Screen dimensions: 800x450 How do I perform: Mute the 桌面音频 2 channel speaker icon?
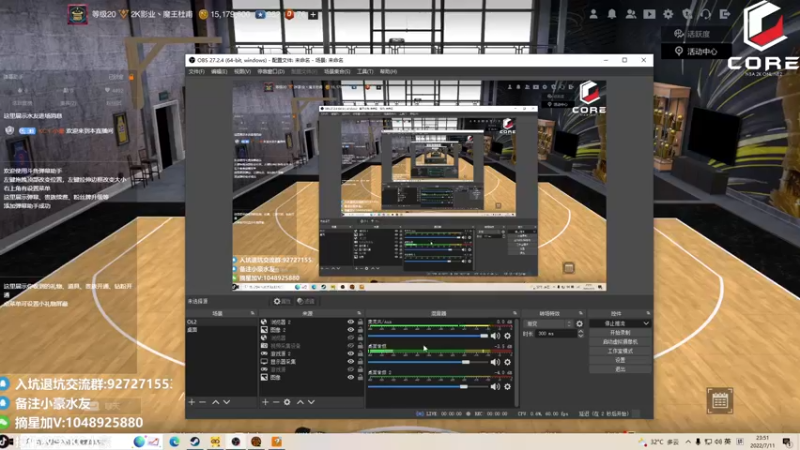point(495,387)
